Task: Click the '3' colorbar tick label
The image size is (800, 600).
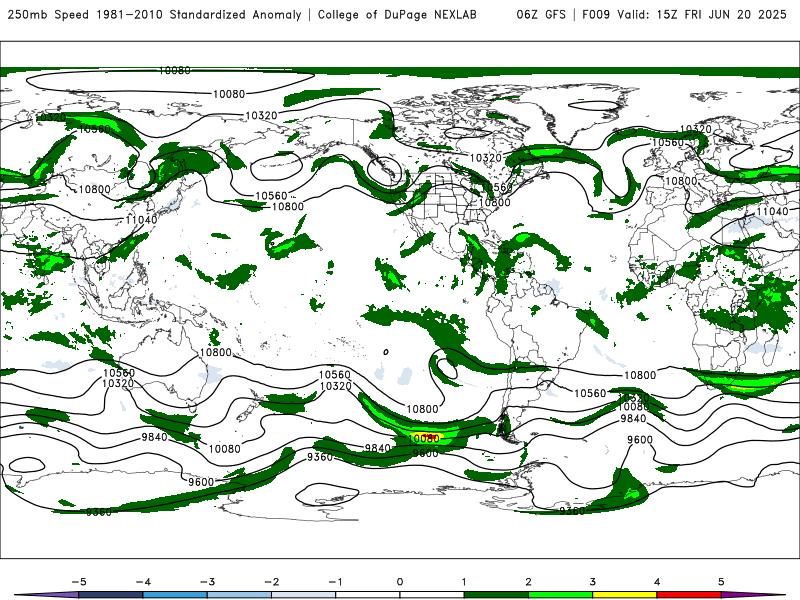Action: (592, 582)
